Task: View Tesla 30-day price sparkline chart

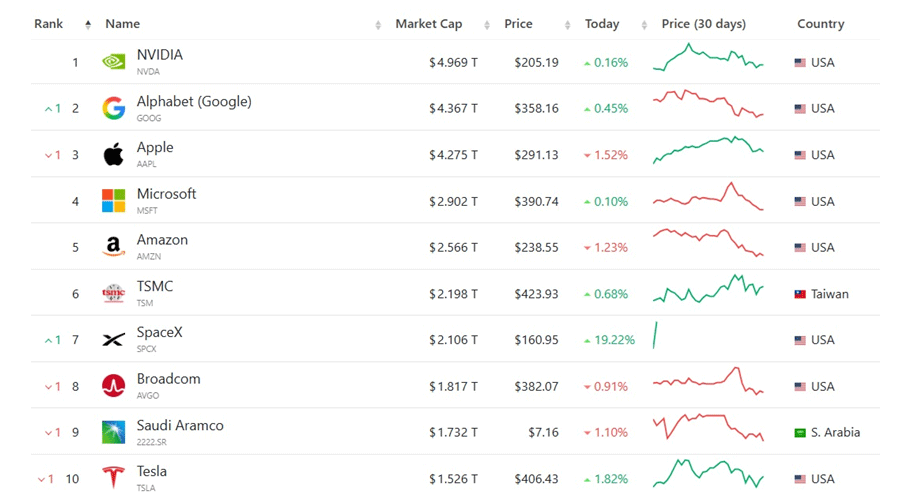Action: click(x=708, y=474)
